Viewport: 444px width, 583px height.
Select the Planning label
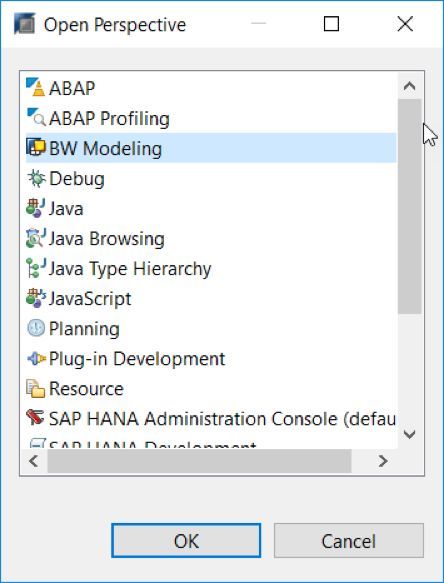tap(84, 329)
